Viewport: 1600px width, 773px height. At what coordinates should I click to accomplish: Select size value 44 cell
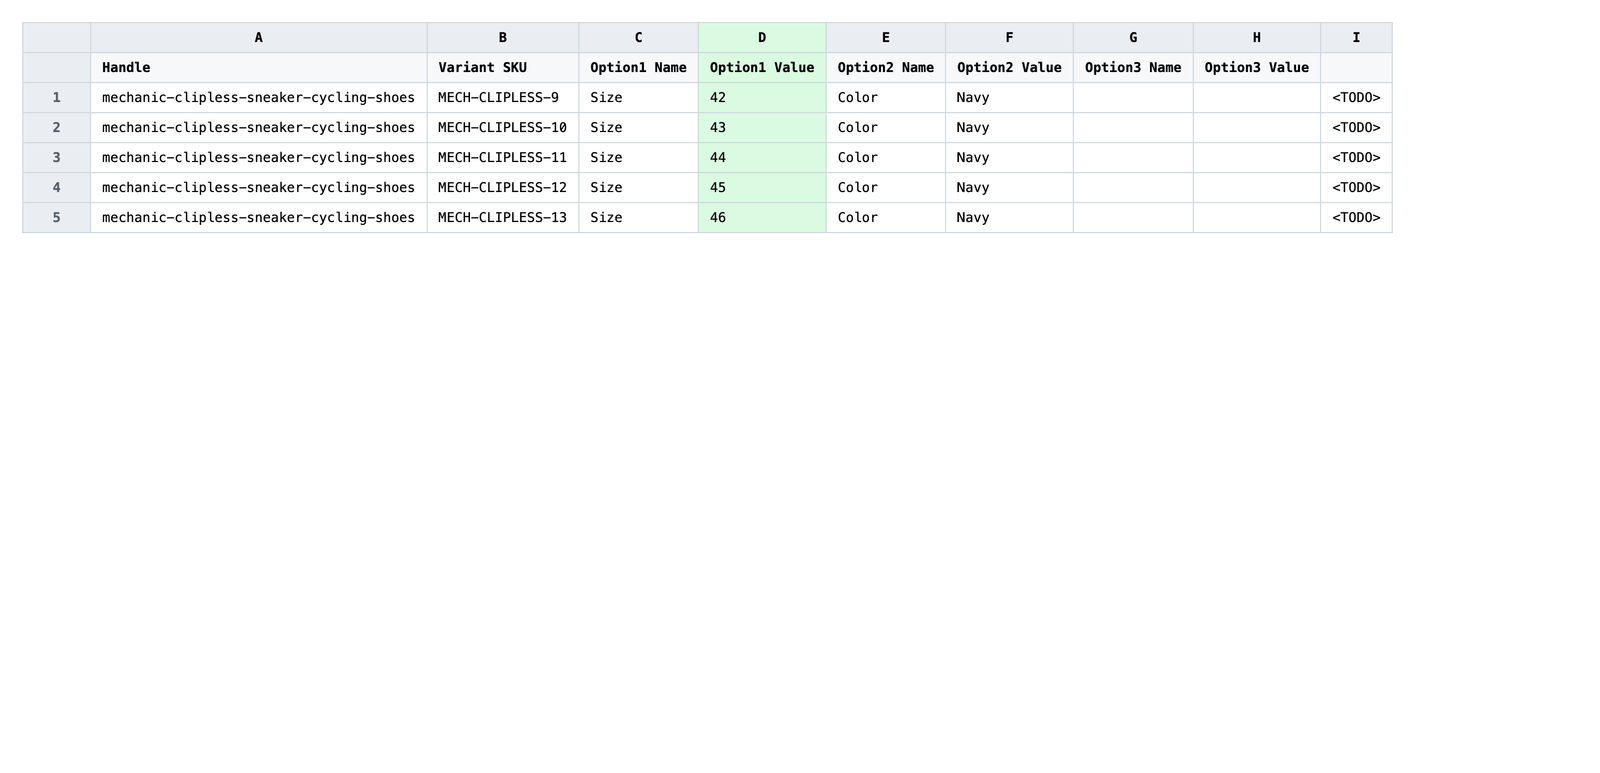[x=762, y=158]
